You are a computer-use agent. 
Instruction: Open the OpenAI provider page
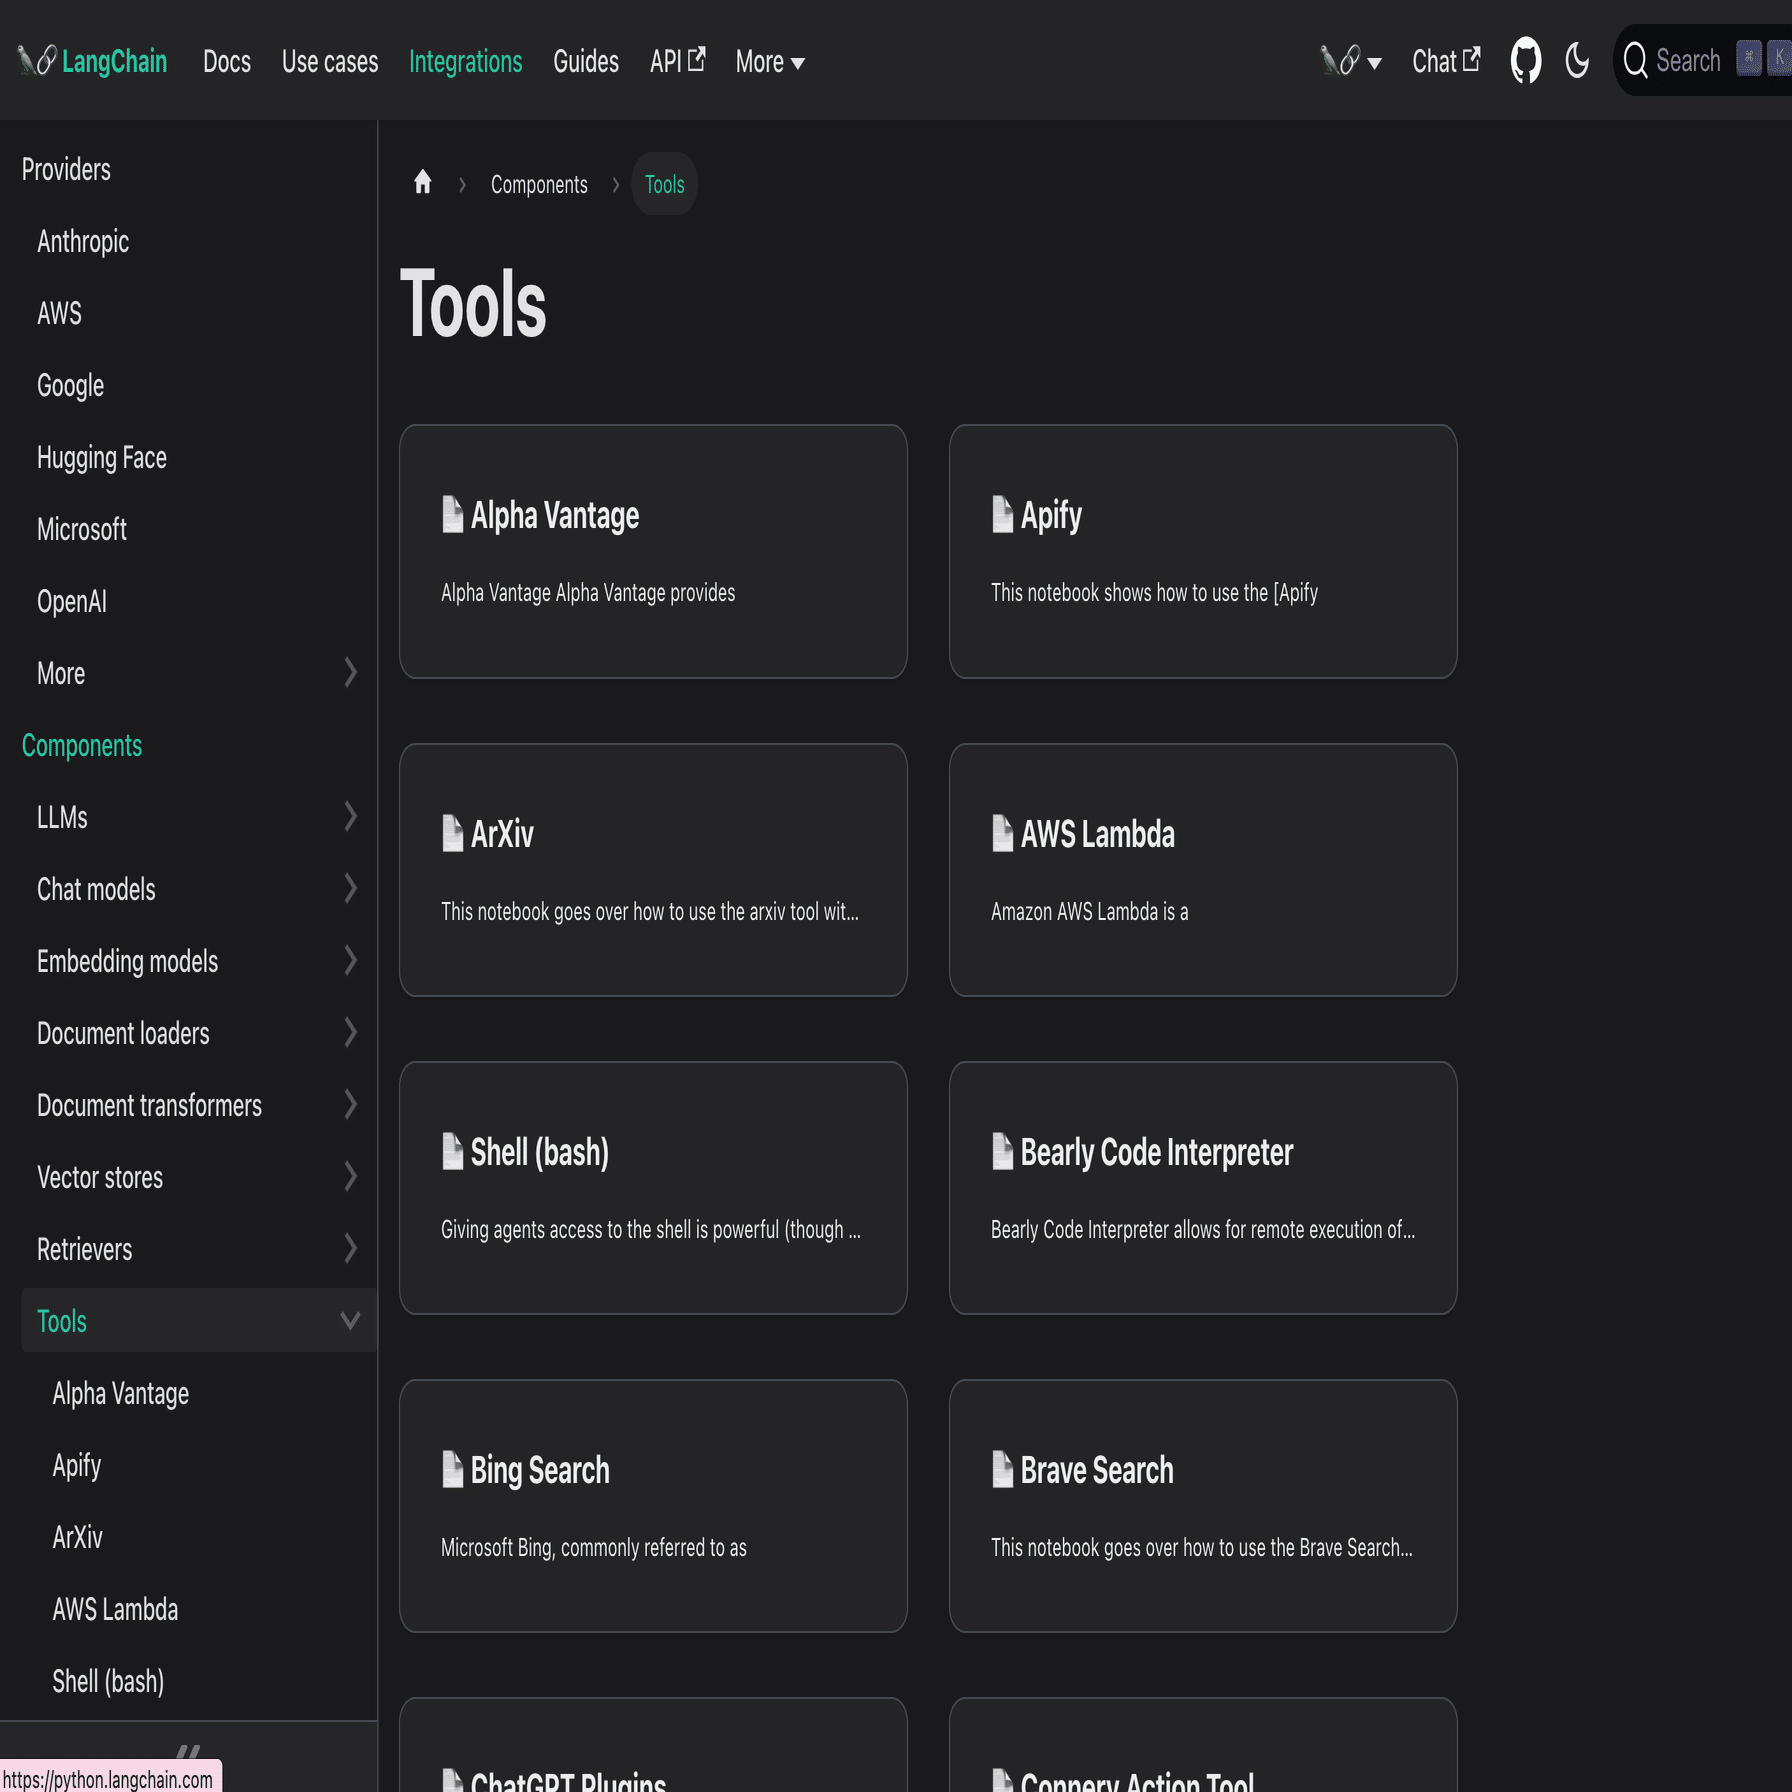(x=72, y=601)
